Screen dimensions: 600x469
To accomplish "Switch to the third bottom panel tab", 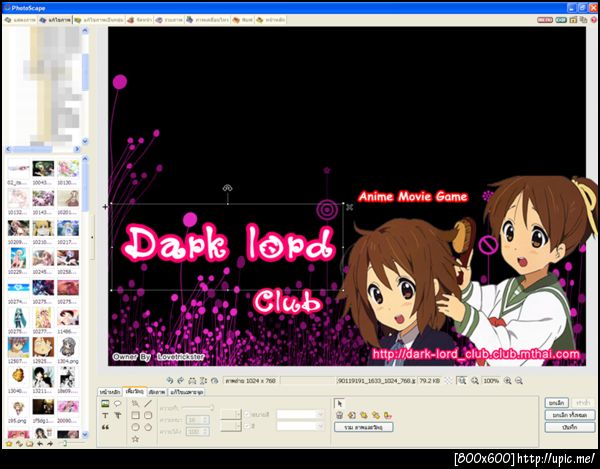I will (x=157, y=392).
